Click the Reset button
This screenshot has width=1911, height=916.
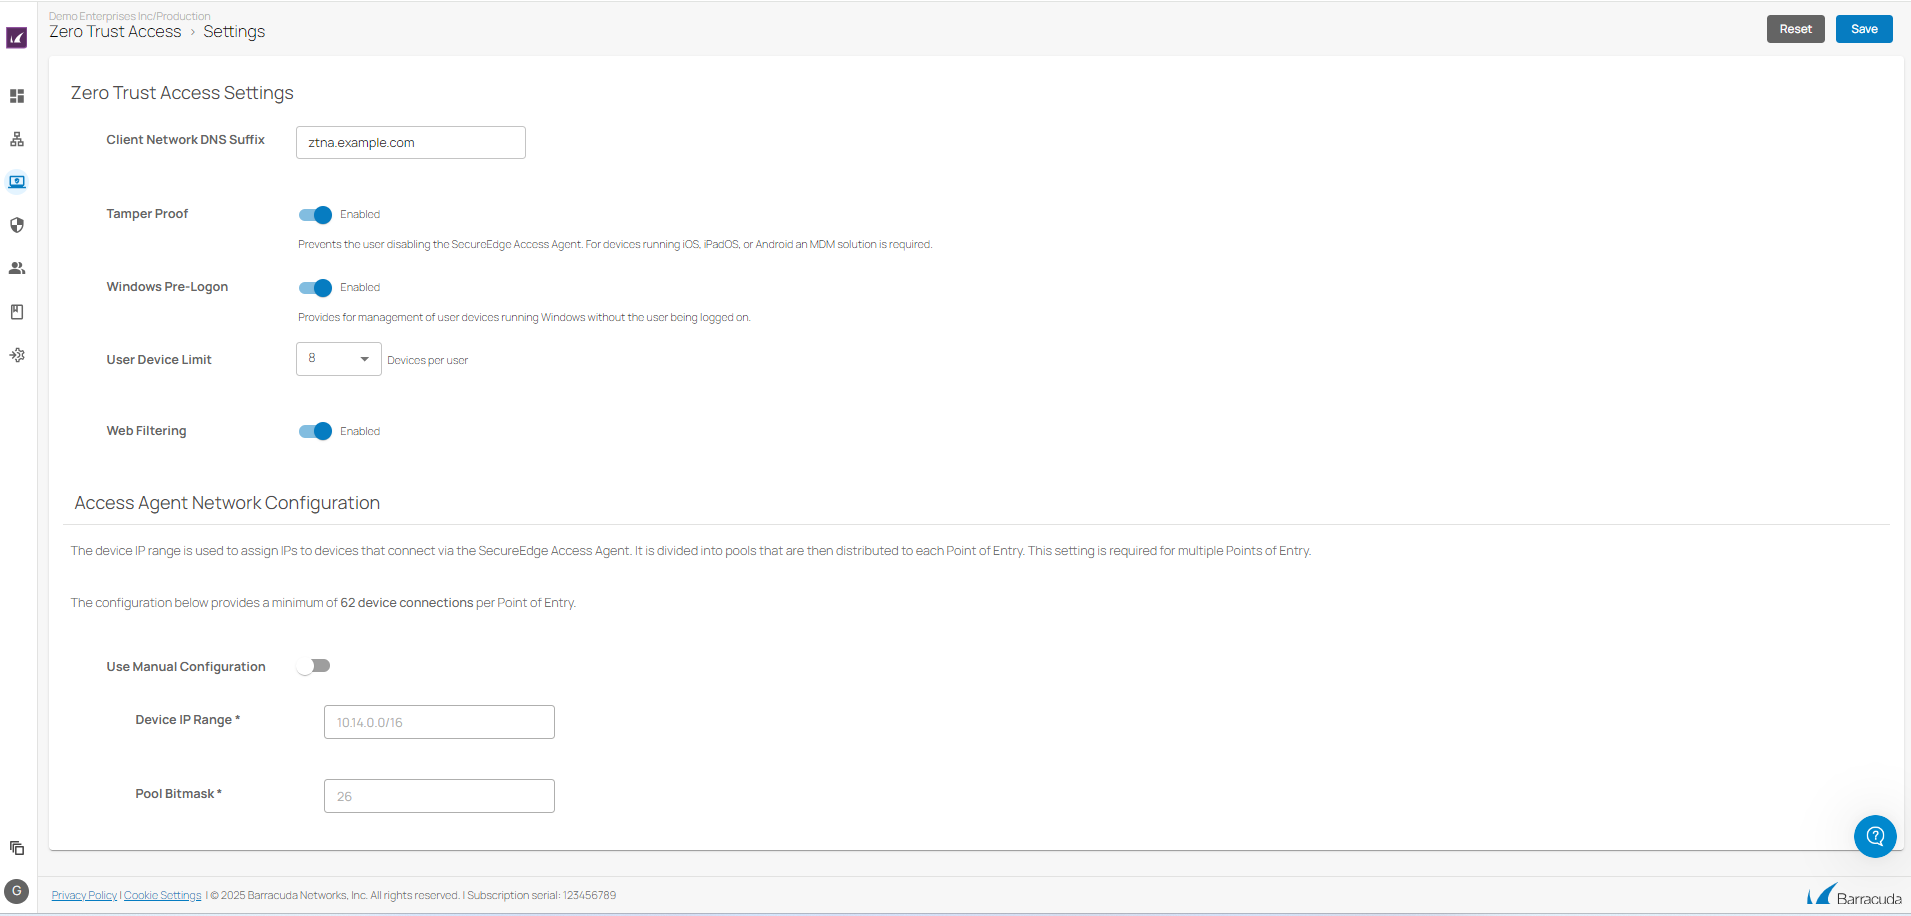click(x=1795, y=29)
